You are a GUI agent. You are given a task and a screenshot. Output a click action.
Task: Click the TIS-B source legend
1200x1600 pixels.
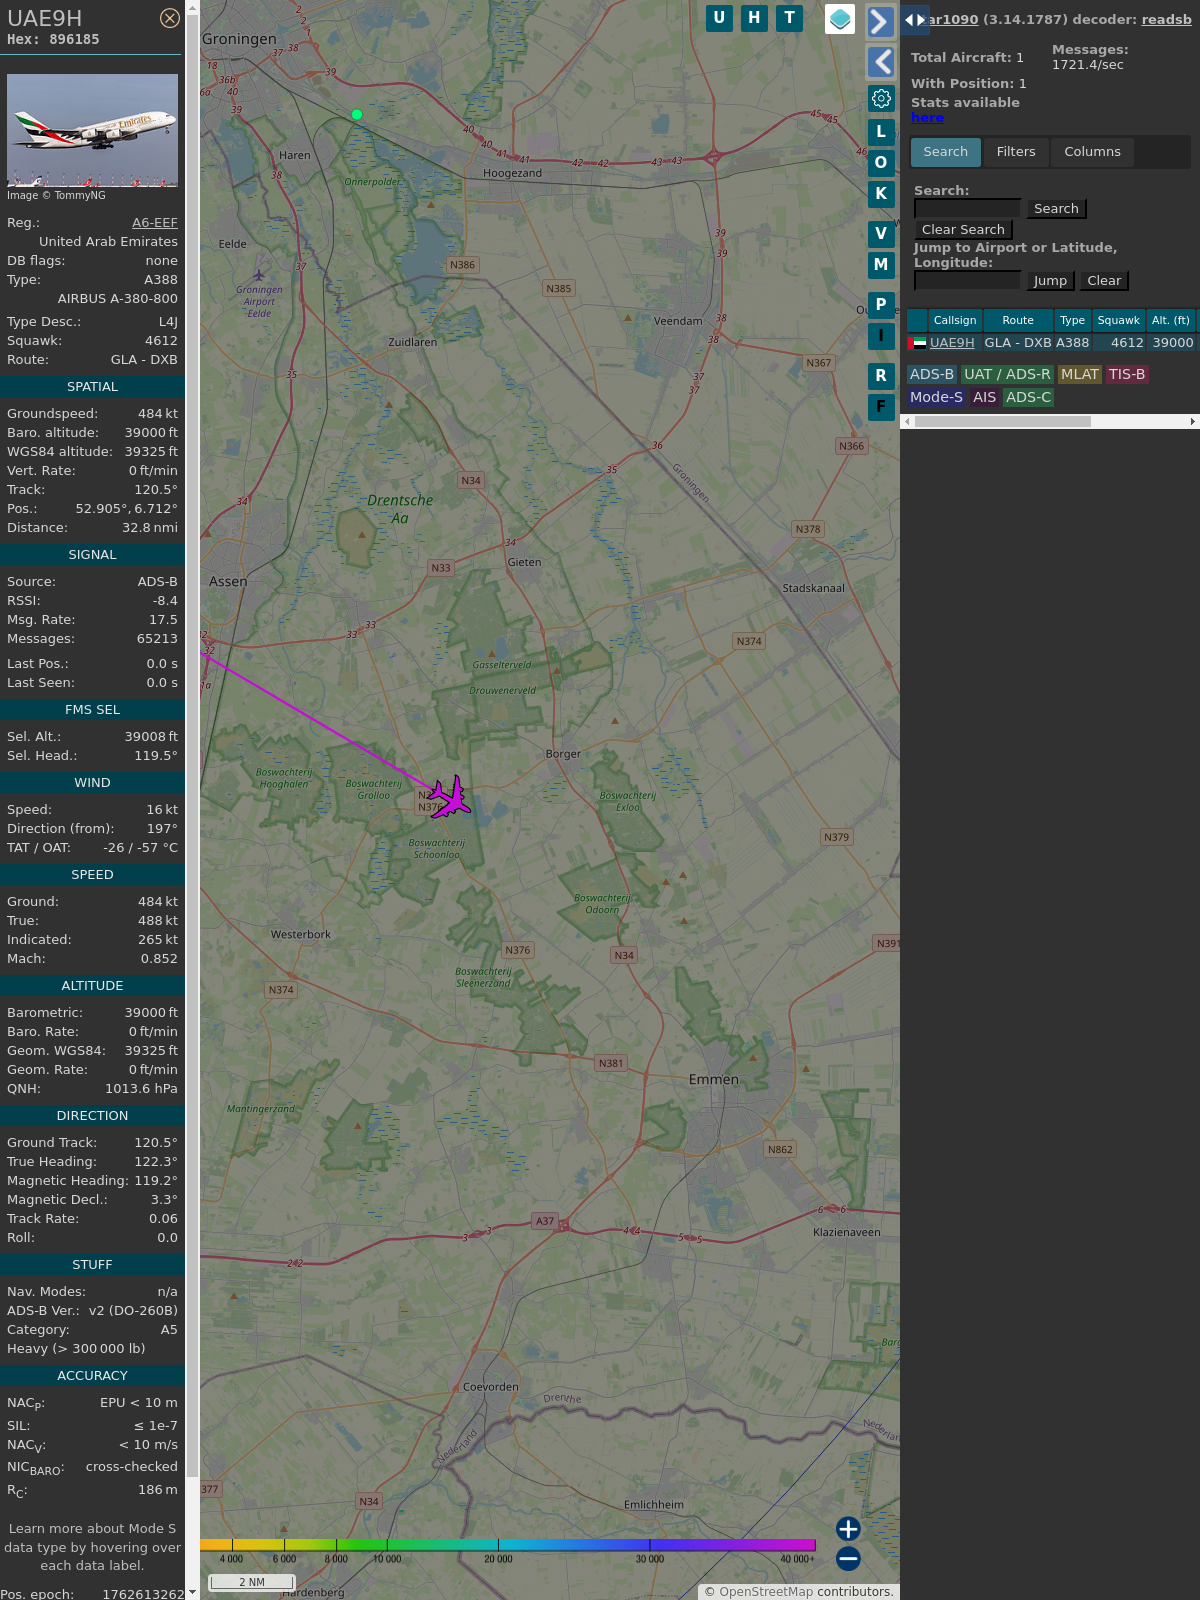pyautogui.click(x=1127, y=374)
